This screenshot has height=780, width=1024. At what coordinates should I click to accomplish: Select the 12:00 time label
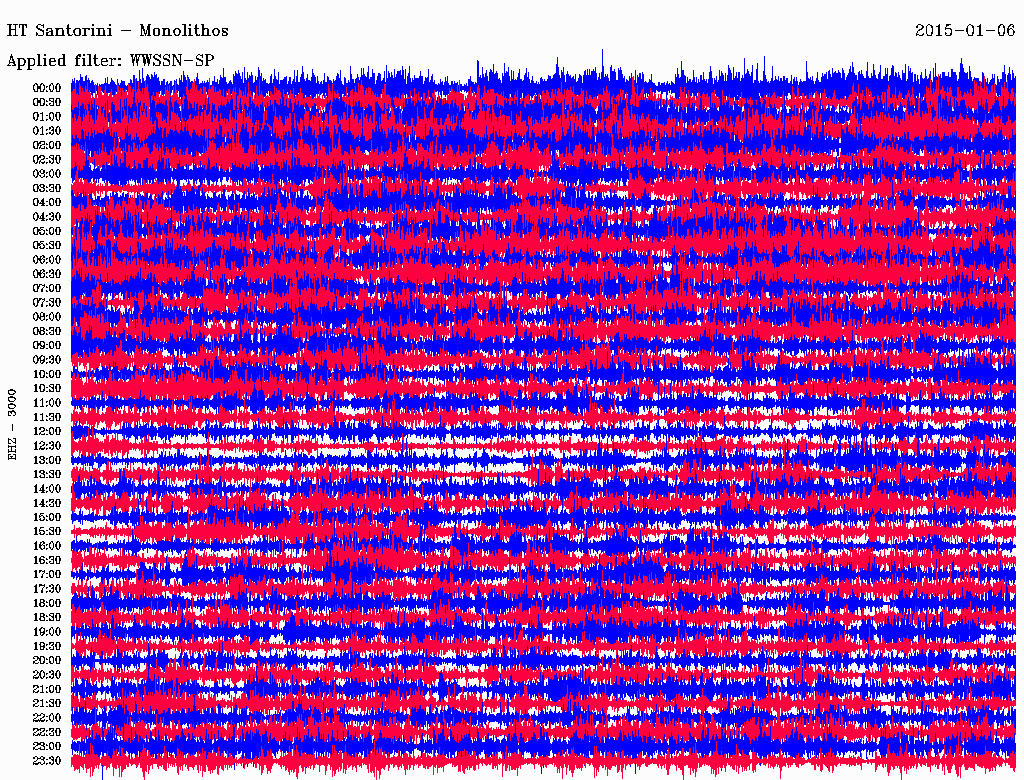(47, 431)
